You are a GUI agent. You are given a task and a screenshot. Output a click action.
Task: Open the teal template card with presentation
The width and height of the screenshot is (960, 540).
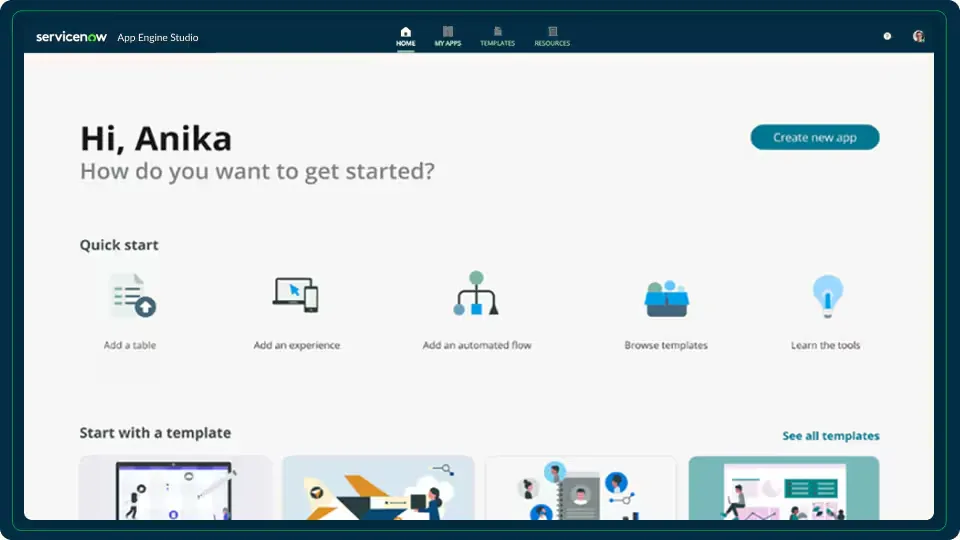[x=783, y=488]
